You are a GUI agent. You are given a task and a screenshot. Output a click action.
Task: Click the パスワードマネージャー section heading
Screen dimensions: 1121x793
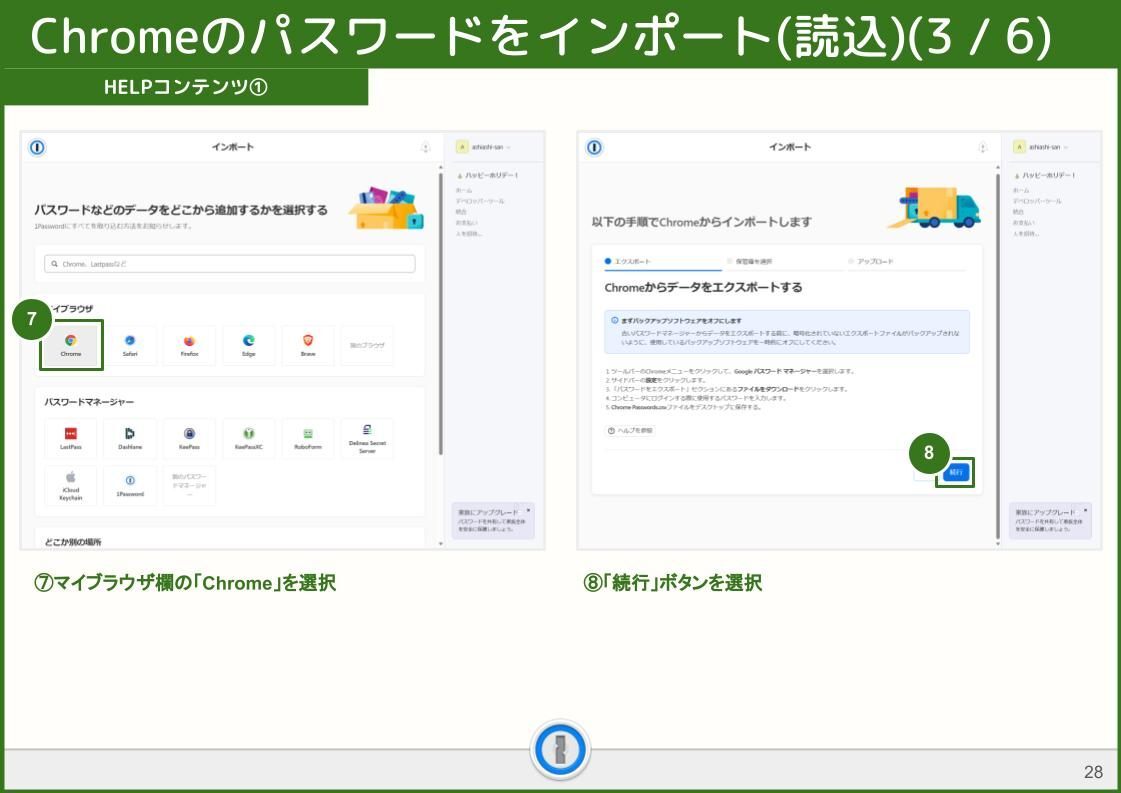pyautogui.click(x=89, y=402)
